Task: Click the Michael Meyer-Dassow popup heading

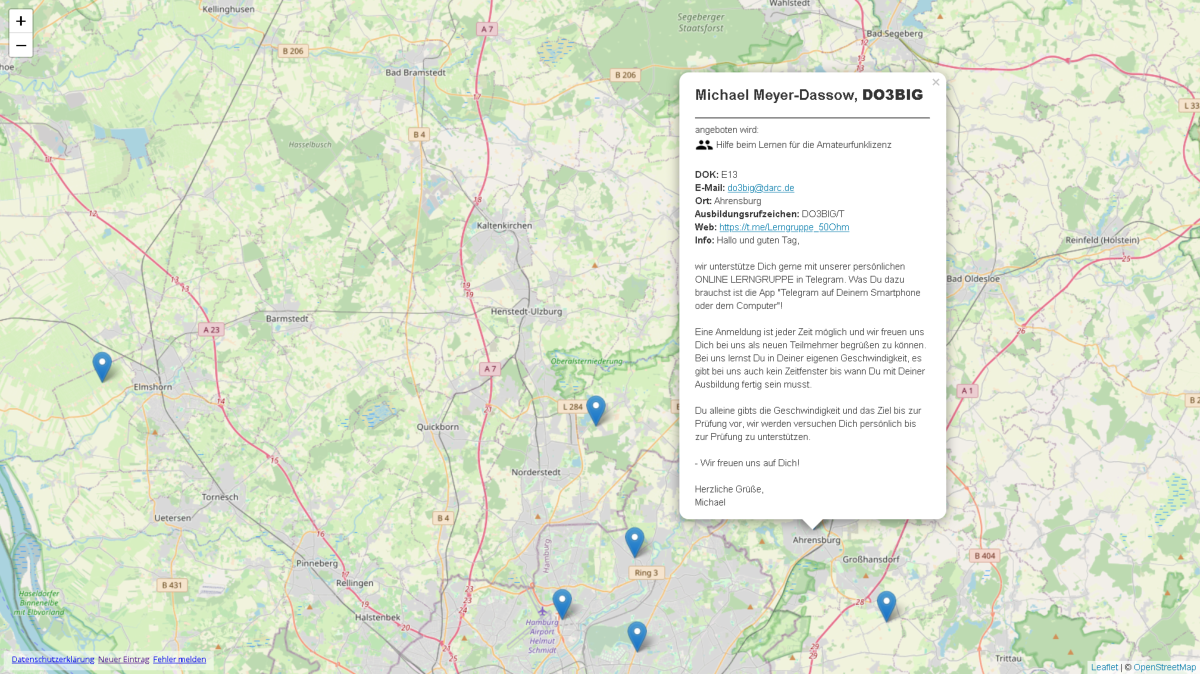Action: [808, 95]
